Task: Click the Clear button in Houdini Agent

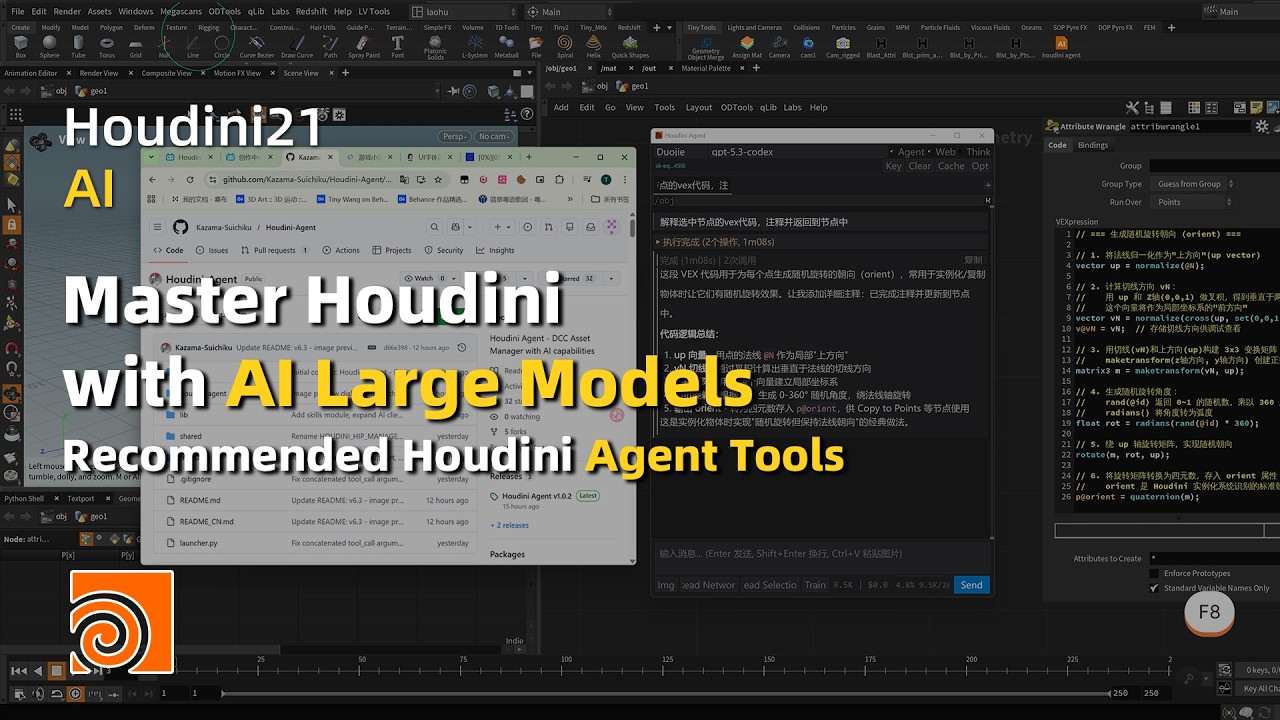Action: [x=920, y=166]
